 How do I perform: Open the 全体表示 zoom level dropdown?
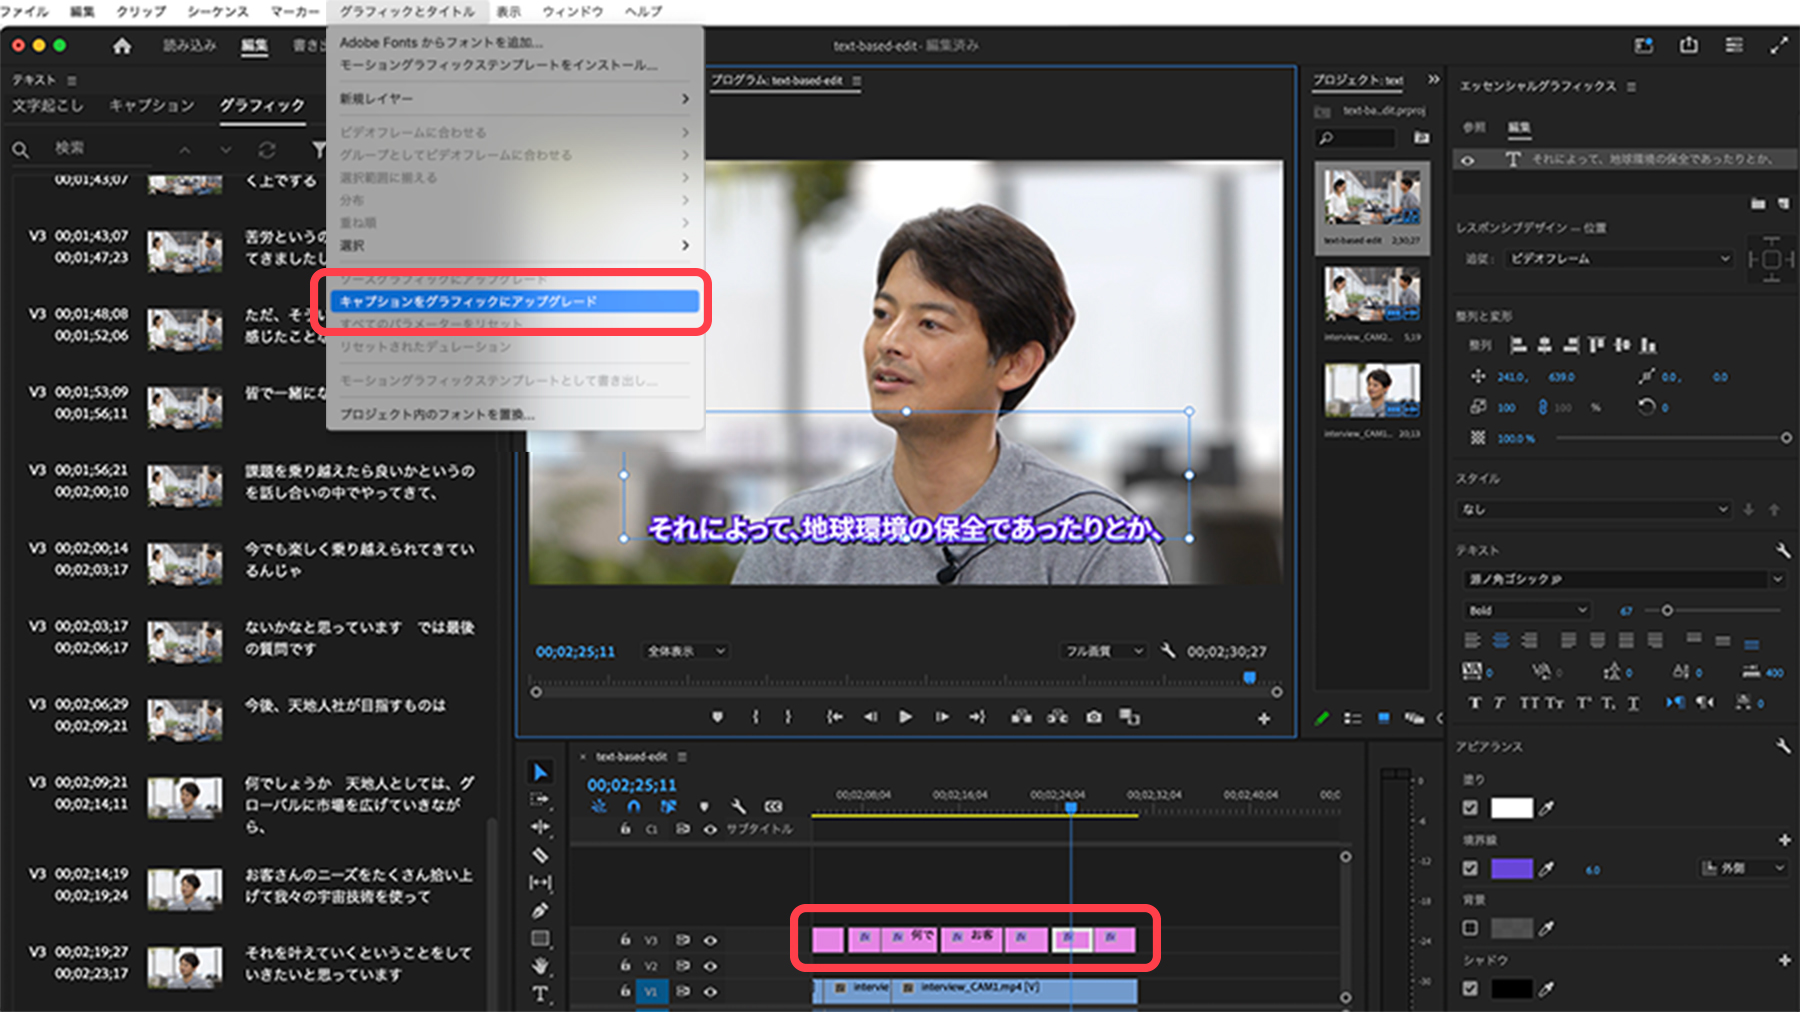[x=685, y=651]
